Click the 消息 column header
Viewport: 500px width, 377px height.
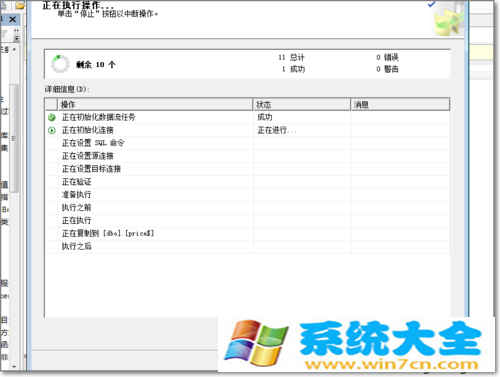(x=400, y=105)
